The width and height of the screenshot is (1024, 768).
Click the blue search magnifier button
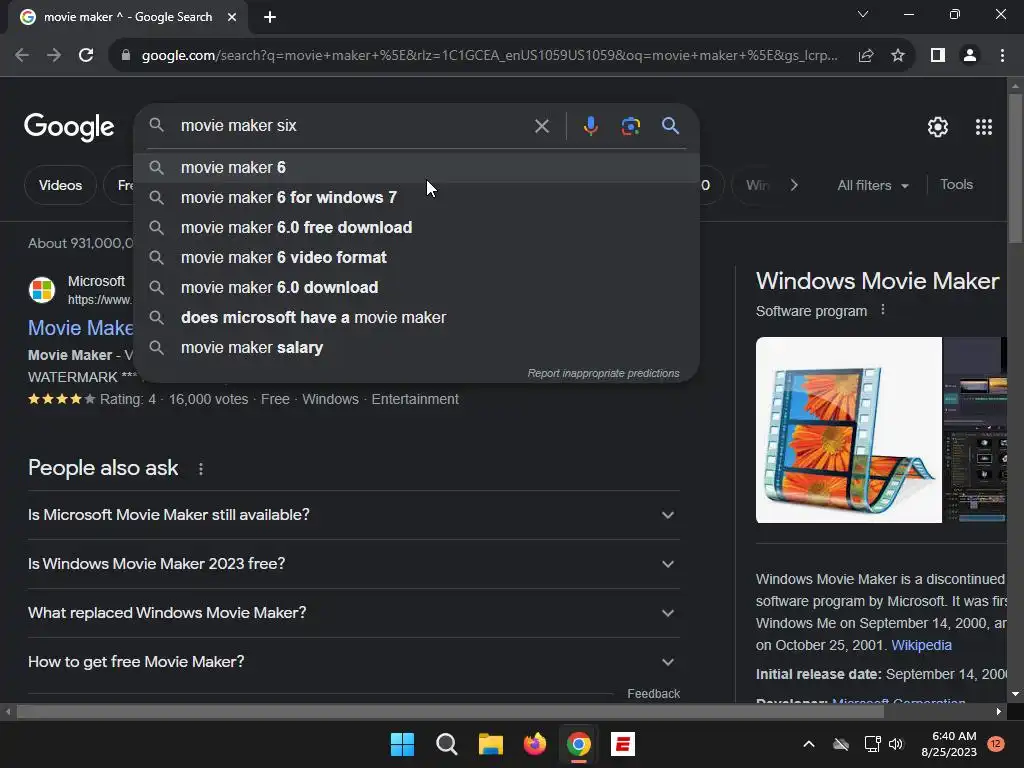670,126
